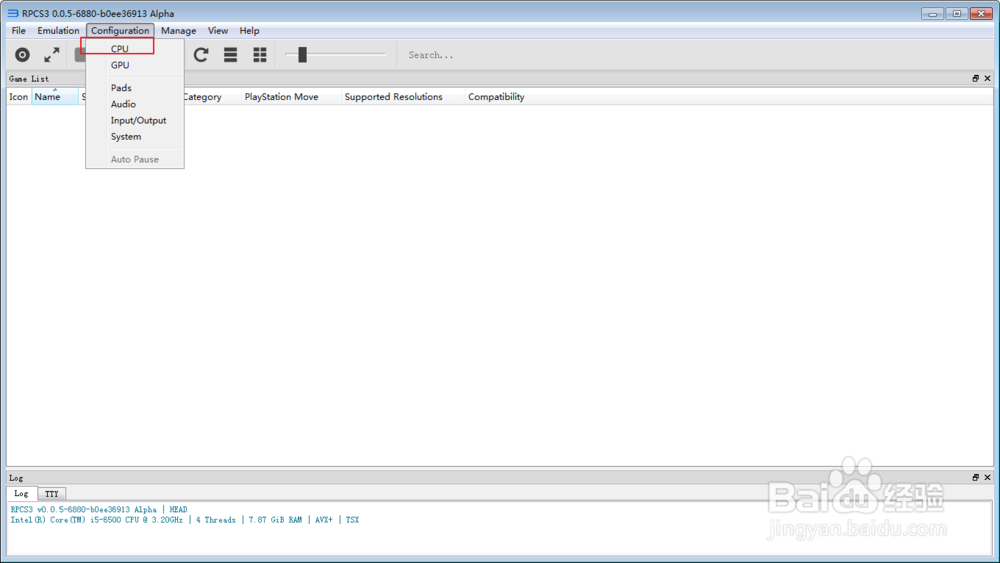This screenshot has height=563, width=1000.
Task: Switch to the Log tab
Action: pyautogui.click(x=21, y=494)
